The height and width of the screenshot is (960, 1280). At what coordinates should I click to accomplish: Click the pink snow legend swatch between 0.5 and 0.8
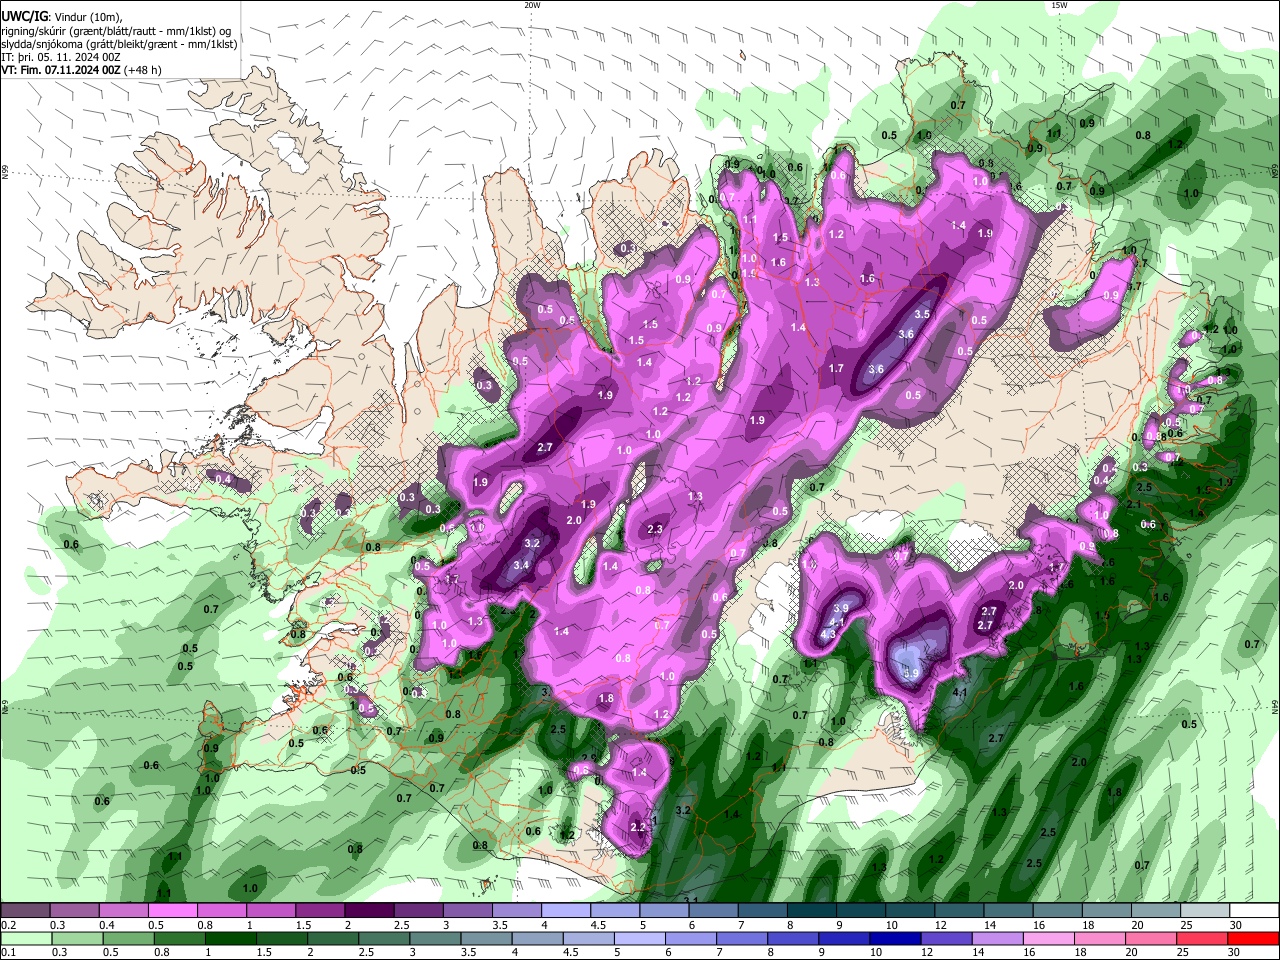tap(172, 911)
